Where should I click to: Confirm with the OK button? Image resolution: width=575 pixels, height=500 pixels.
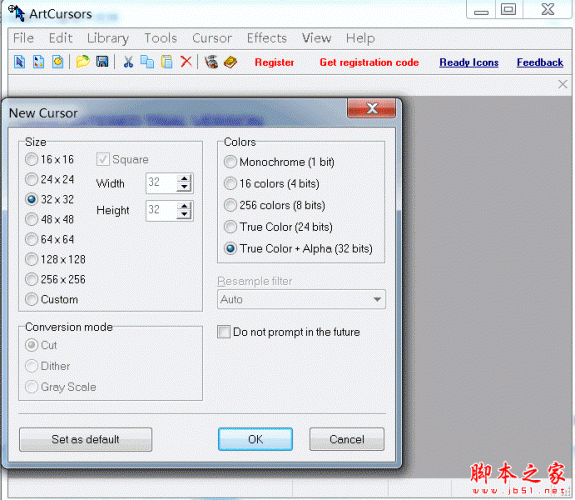coord(255,439)
